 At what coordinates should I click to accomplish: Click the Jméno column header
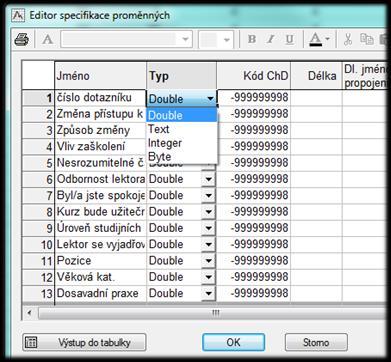[101, 76]
